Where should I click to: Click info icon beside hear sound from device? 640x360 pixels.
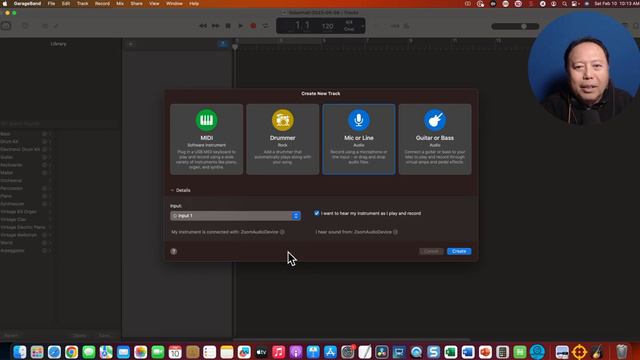click(x=396, y=232)
